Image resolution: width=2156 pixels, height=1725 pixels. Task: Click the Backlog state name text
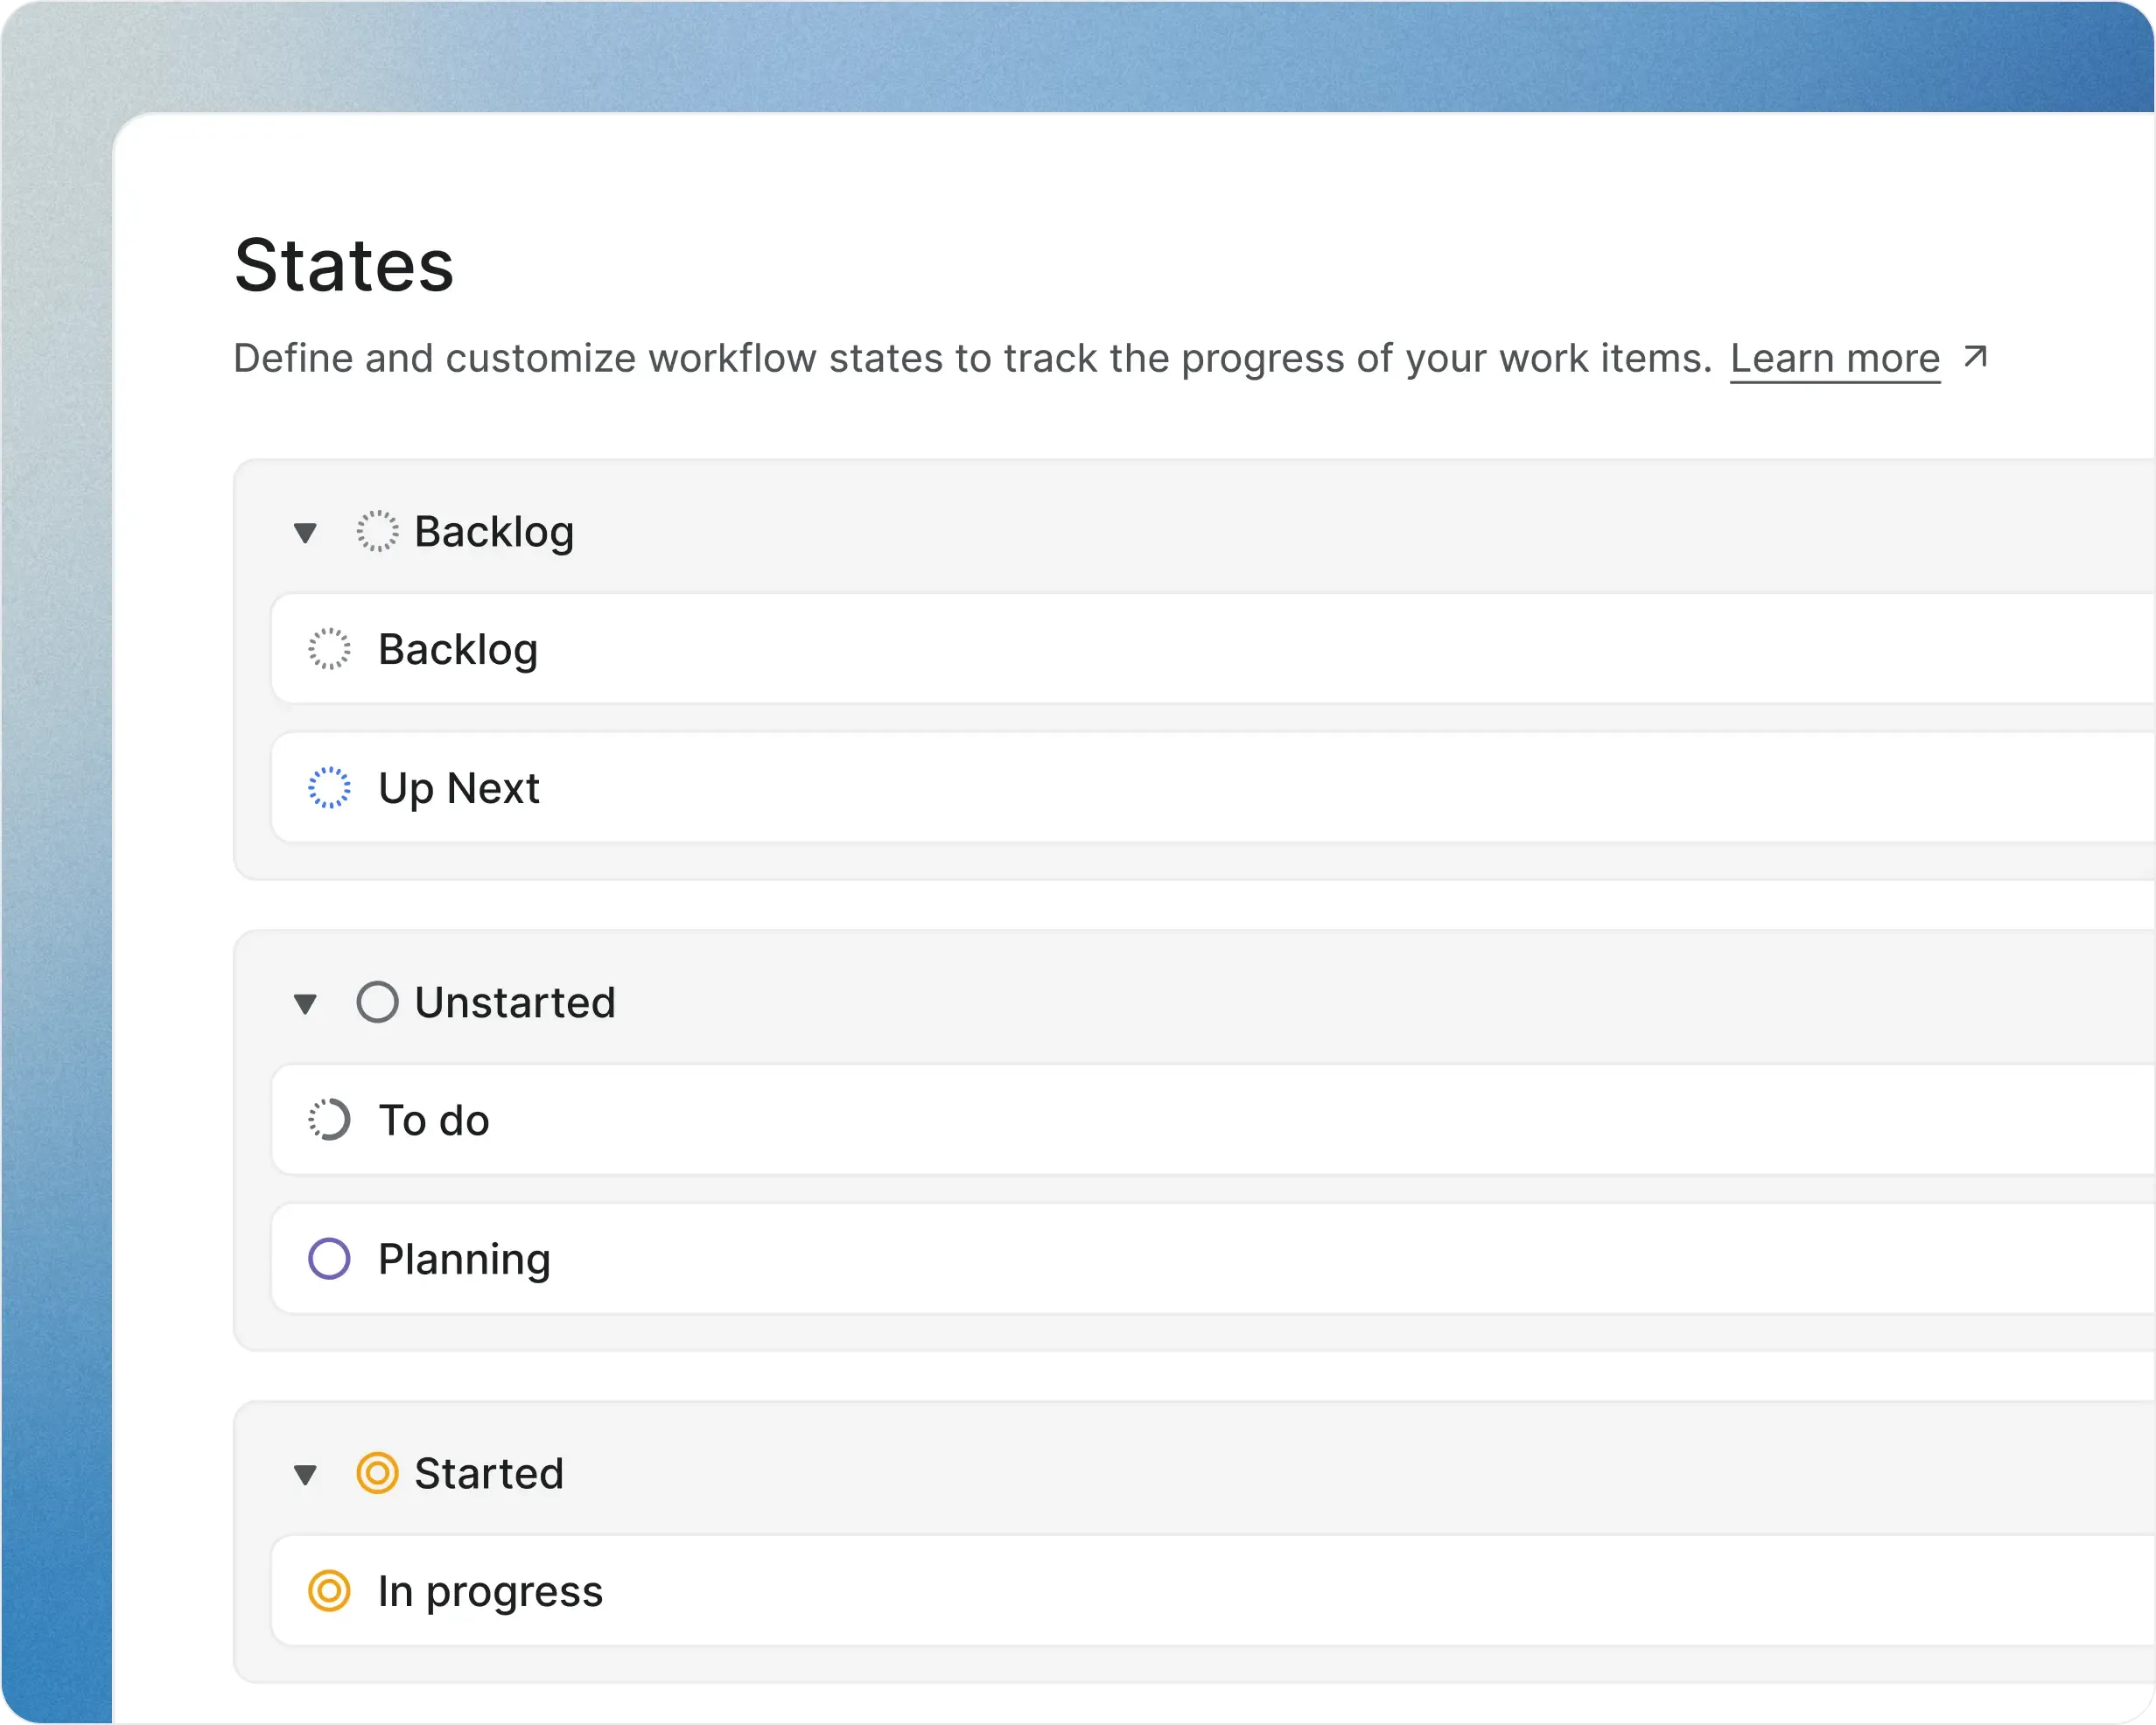pyautogui.click(x=459, y=648)
